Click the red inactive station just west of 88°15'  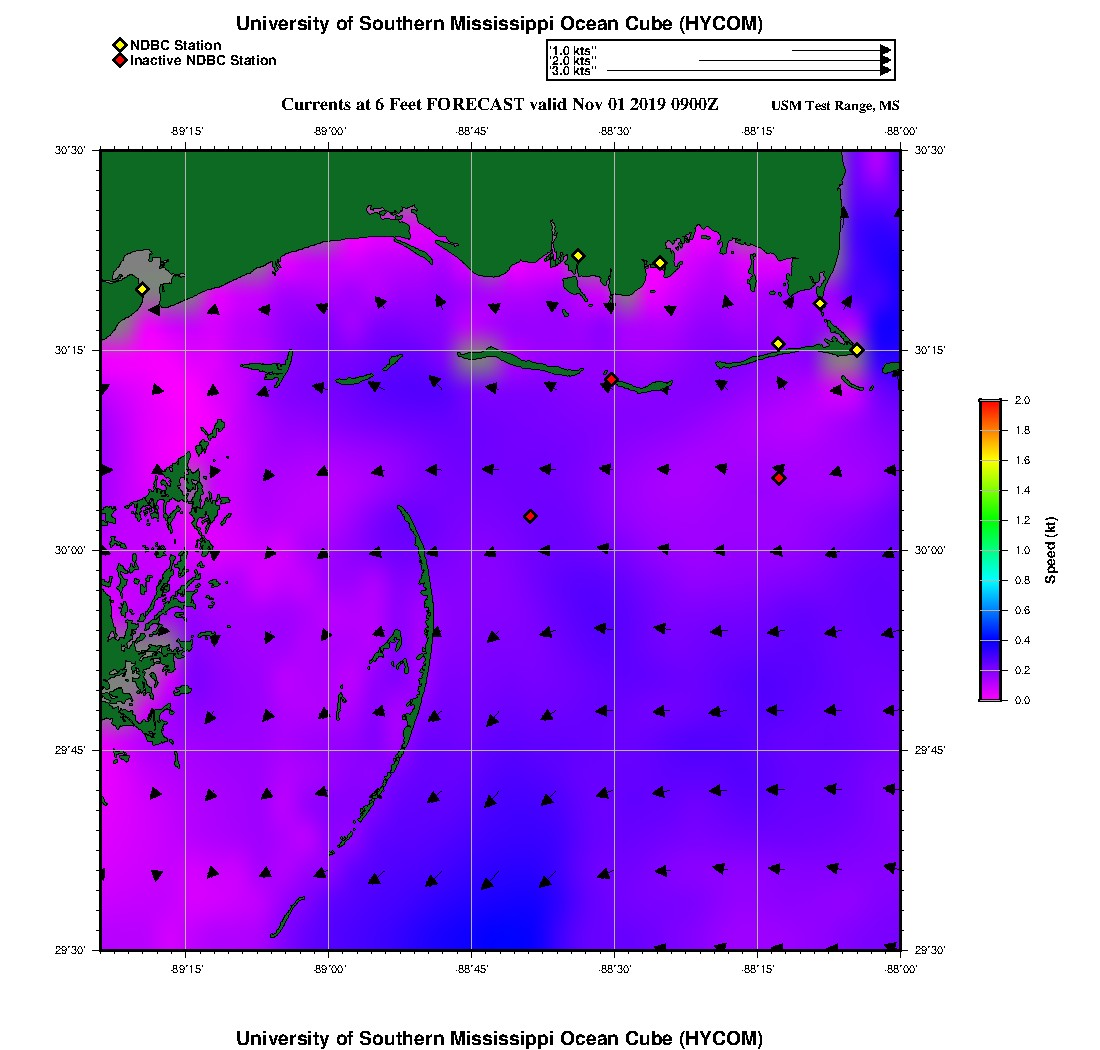click(779, 478)
